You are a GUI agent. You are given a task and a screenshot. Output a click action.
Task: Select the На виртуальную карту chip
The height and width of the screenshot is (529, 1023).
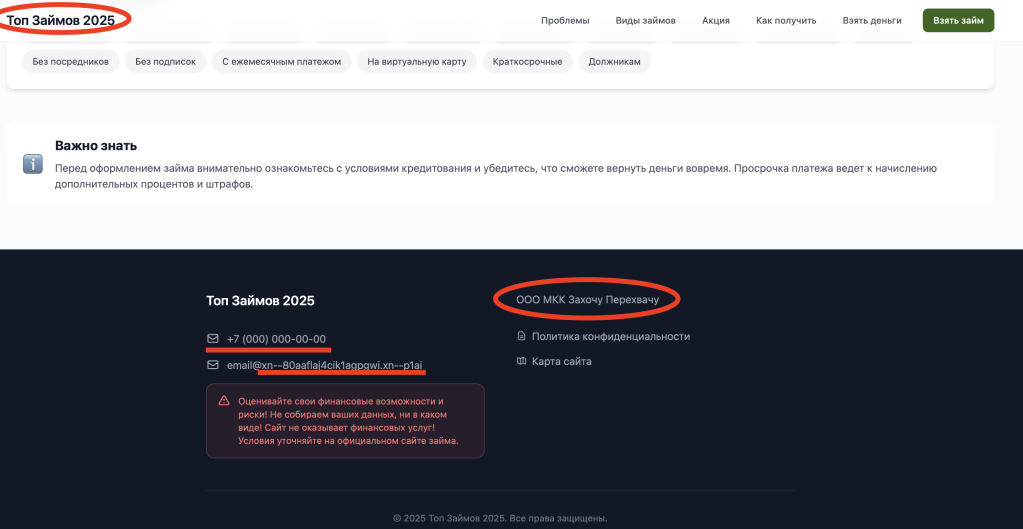click(417, 62)
